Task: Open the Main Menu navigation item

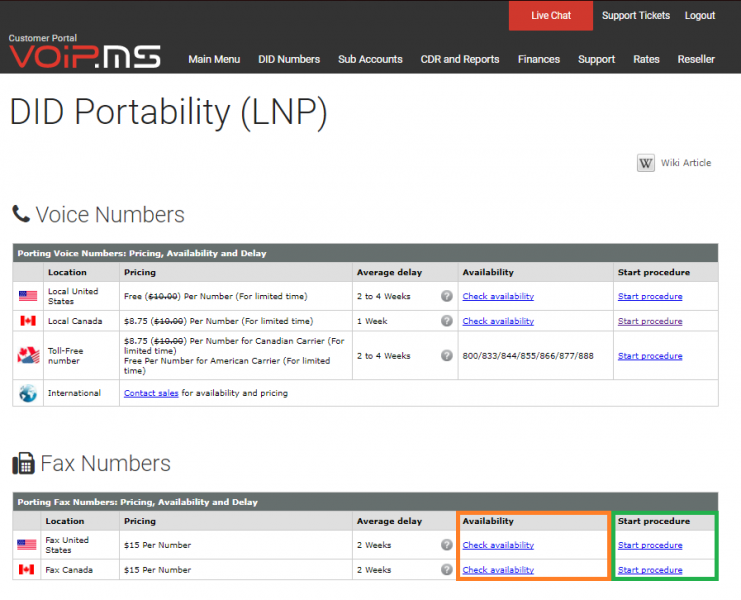Action: click(x=214, y=59)
